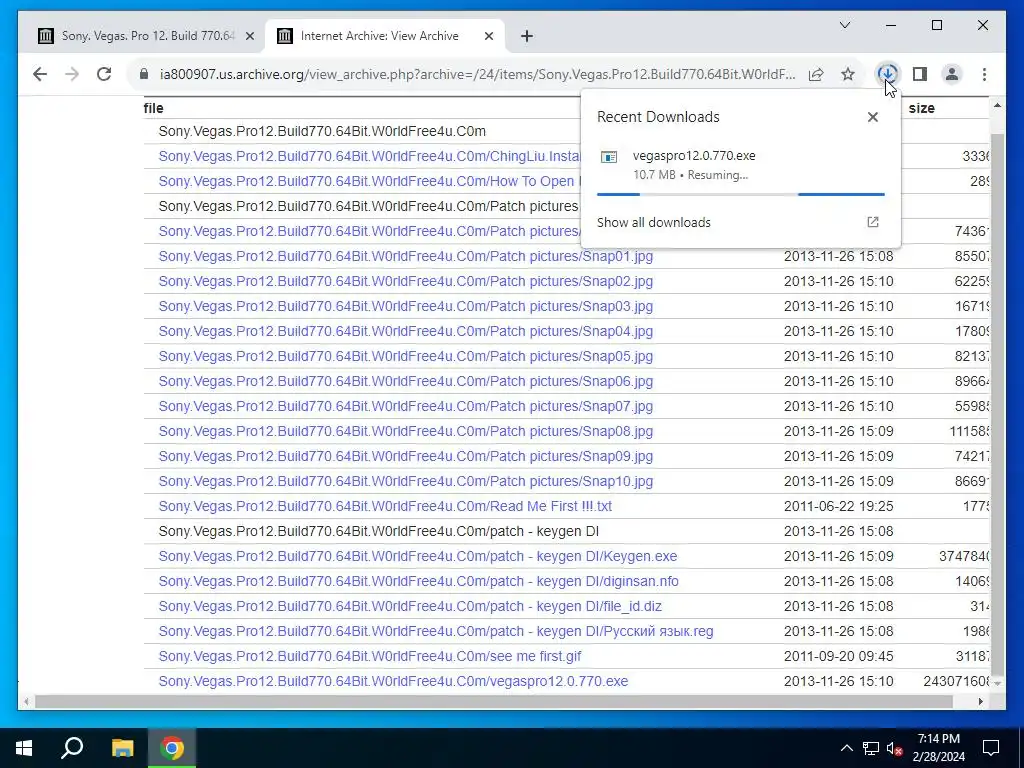This screenshot has width=1024, height=768.
Task: Open the Chrome three-dot menu
Action: click(984, 74)
